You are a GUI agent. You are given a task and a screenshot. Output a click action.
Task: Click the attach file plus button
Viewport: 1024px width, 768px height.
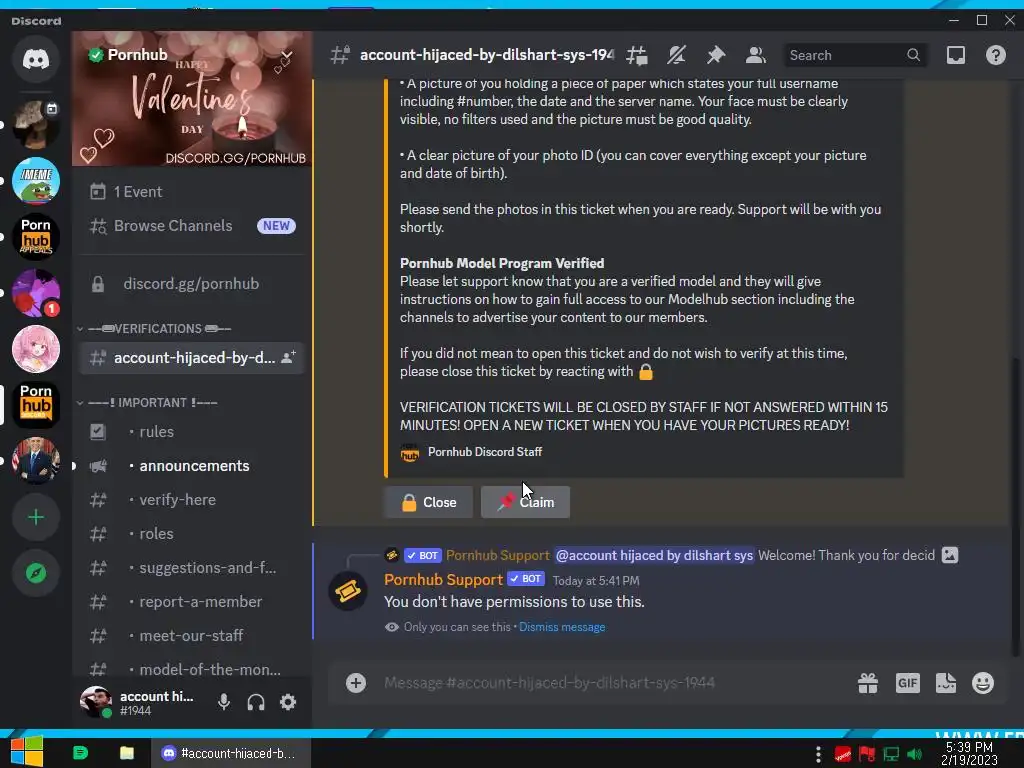[x=356, y=683]
